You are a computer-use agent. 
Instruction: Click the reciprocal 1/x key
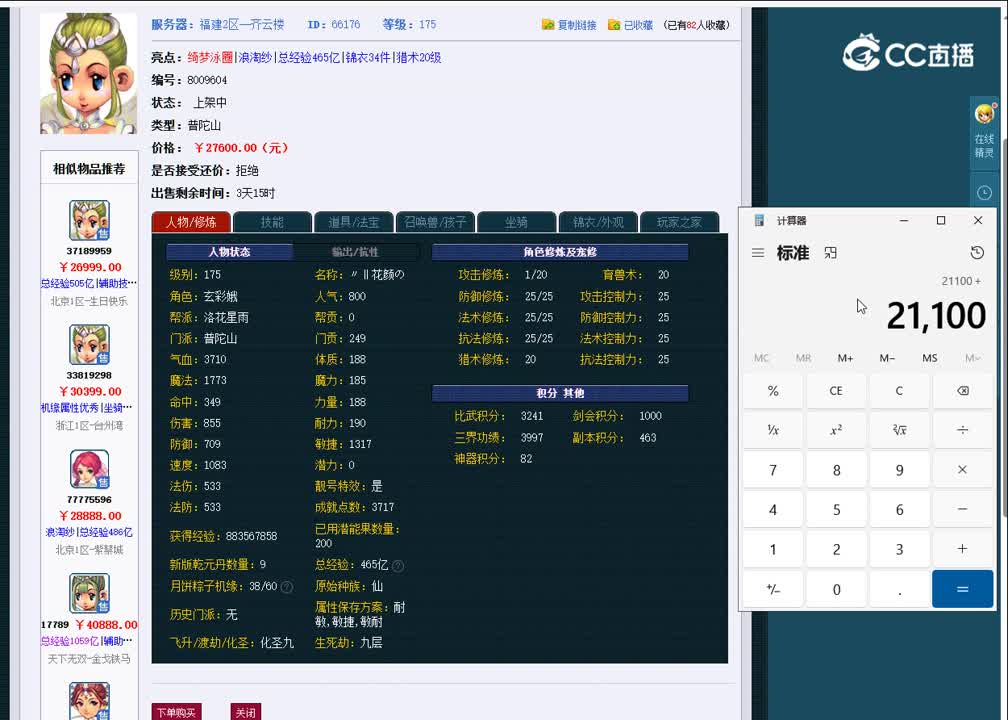click(773, 430)
